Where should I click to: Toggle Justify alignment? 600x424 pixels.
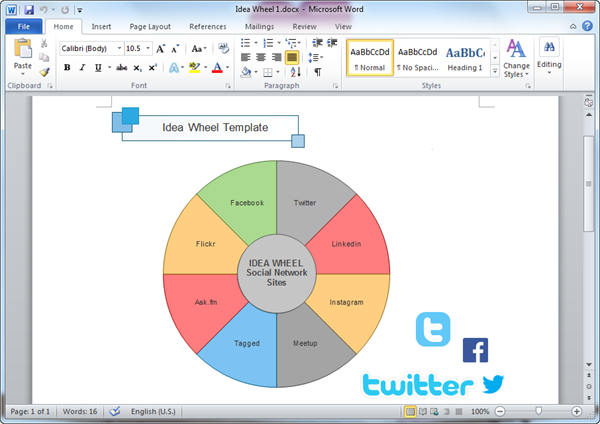pos(292,57)
